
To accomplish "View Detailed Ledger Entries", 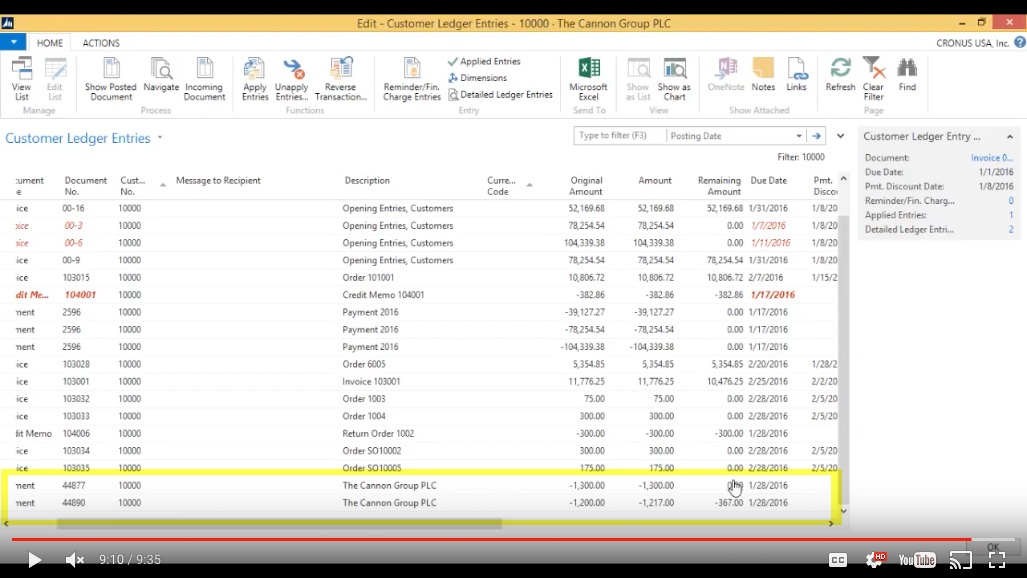I will [x=500, y=94].
